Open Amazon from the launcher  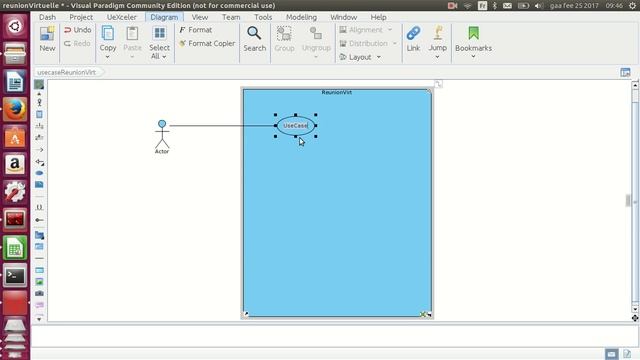tap(15, 164)
